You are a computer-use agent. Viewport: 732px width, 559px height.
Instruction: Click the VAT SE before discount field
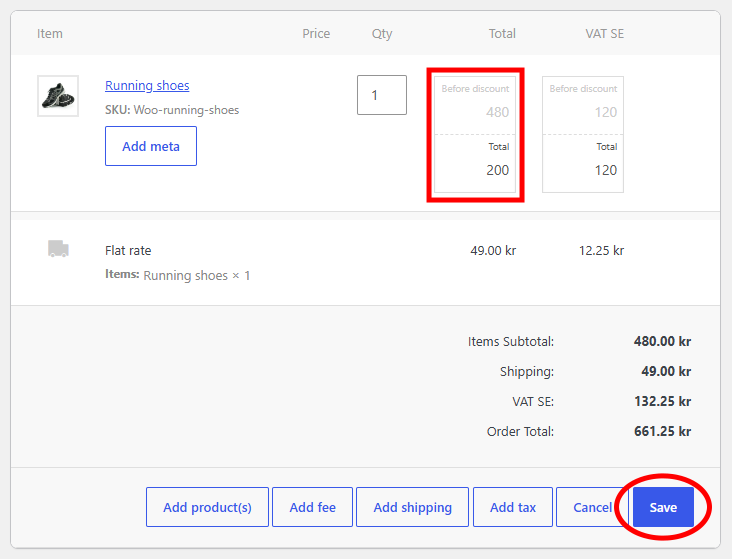click(583, 112)
